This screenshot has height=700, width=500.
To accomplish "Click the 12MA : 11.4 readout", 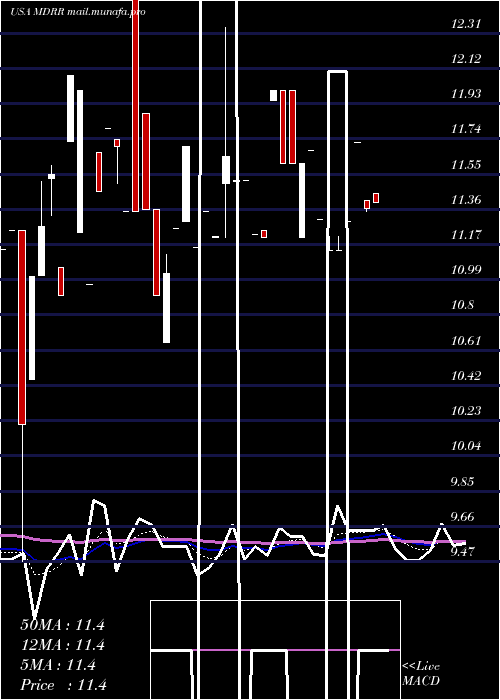I will click(x=62, y=645).
